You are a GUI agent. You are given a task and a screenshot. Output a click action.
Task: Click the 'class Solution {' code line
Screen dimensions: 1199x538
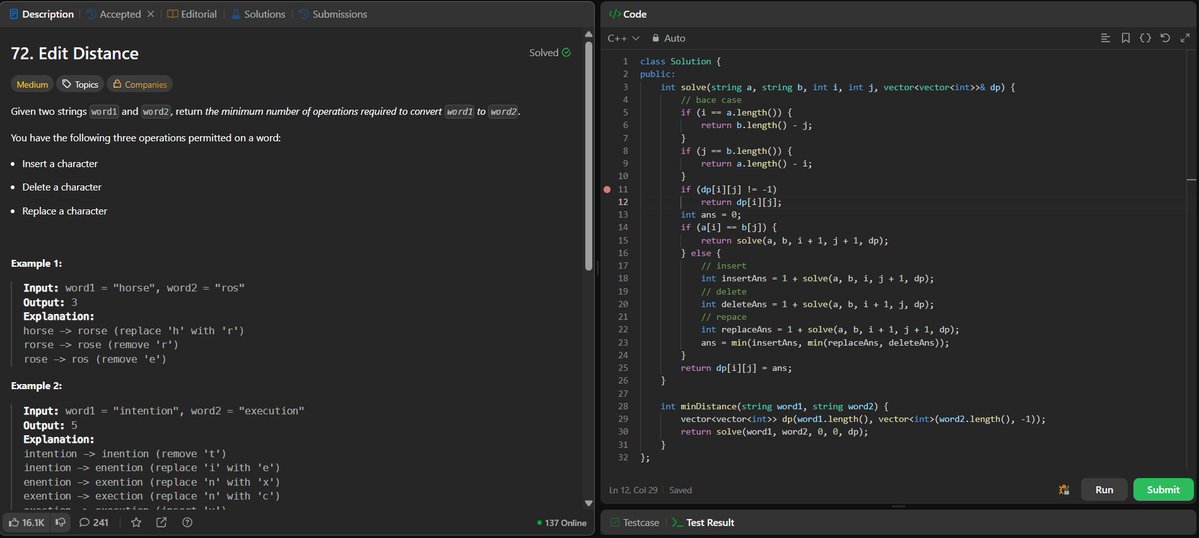pos(681,62)
